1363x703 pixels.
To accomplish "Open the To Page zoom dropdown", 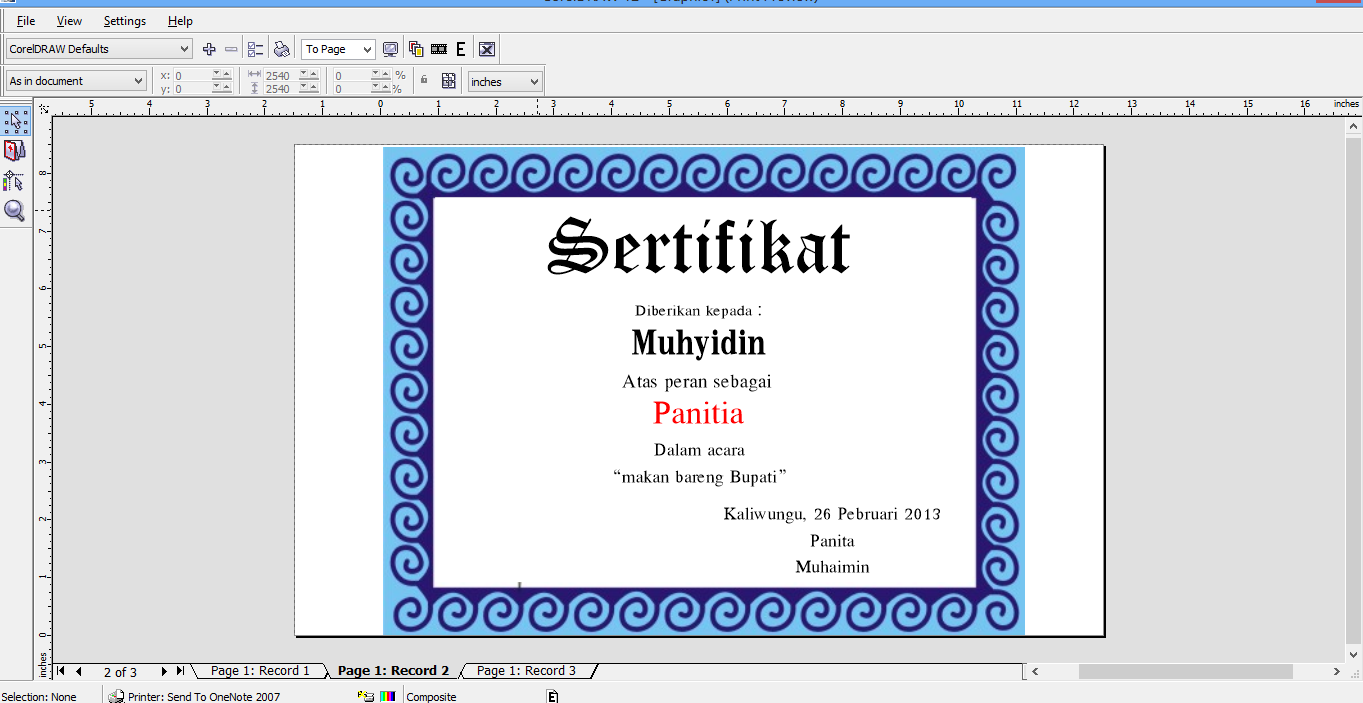I will click(x=367, y=49).
